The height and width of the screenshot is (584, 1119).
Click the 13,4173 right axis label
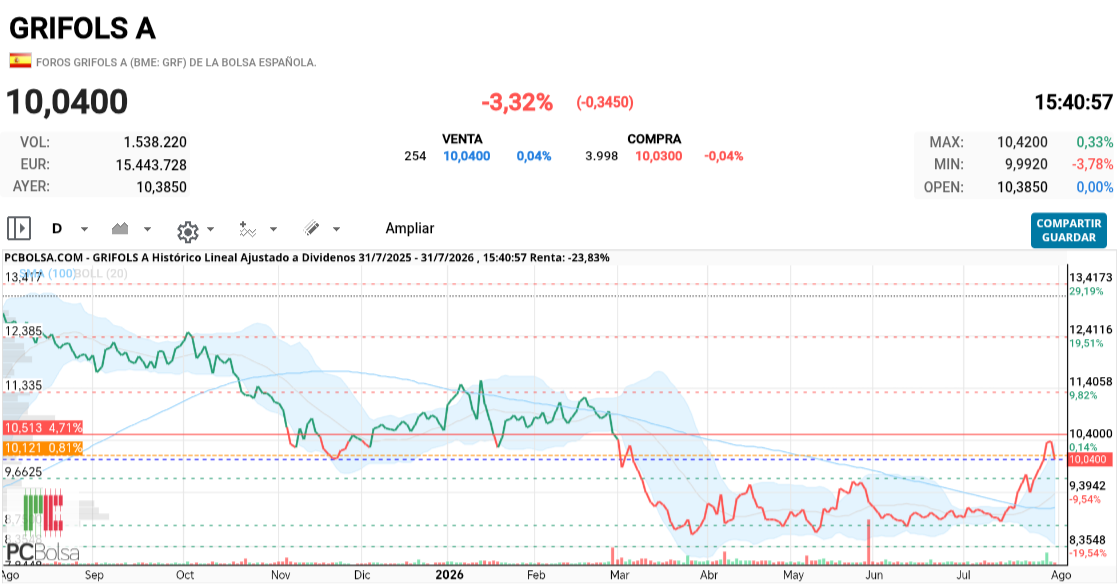click(x=1090, y=278)
